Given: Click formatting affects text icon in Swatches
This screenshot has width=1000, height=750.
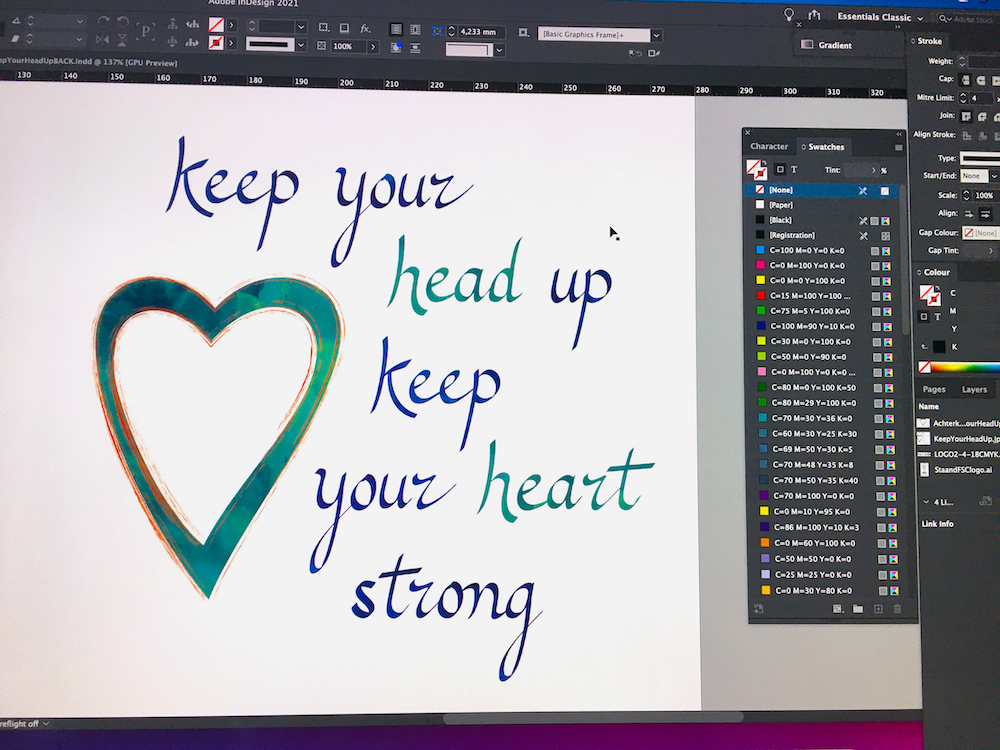Looking at the screenshot, I should coord(794,170).
